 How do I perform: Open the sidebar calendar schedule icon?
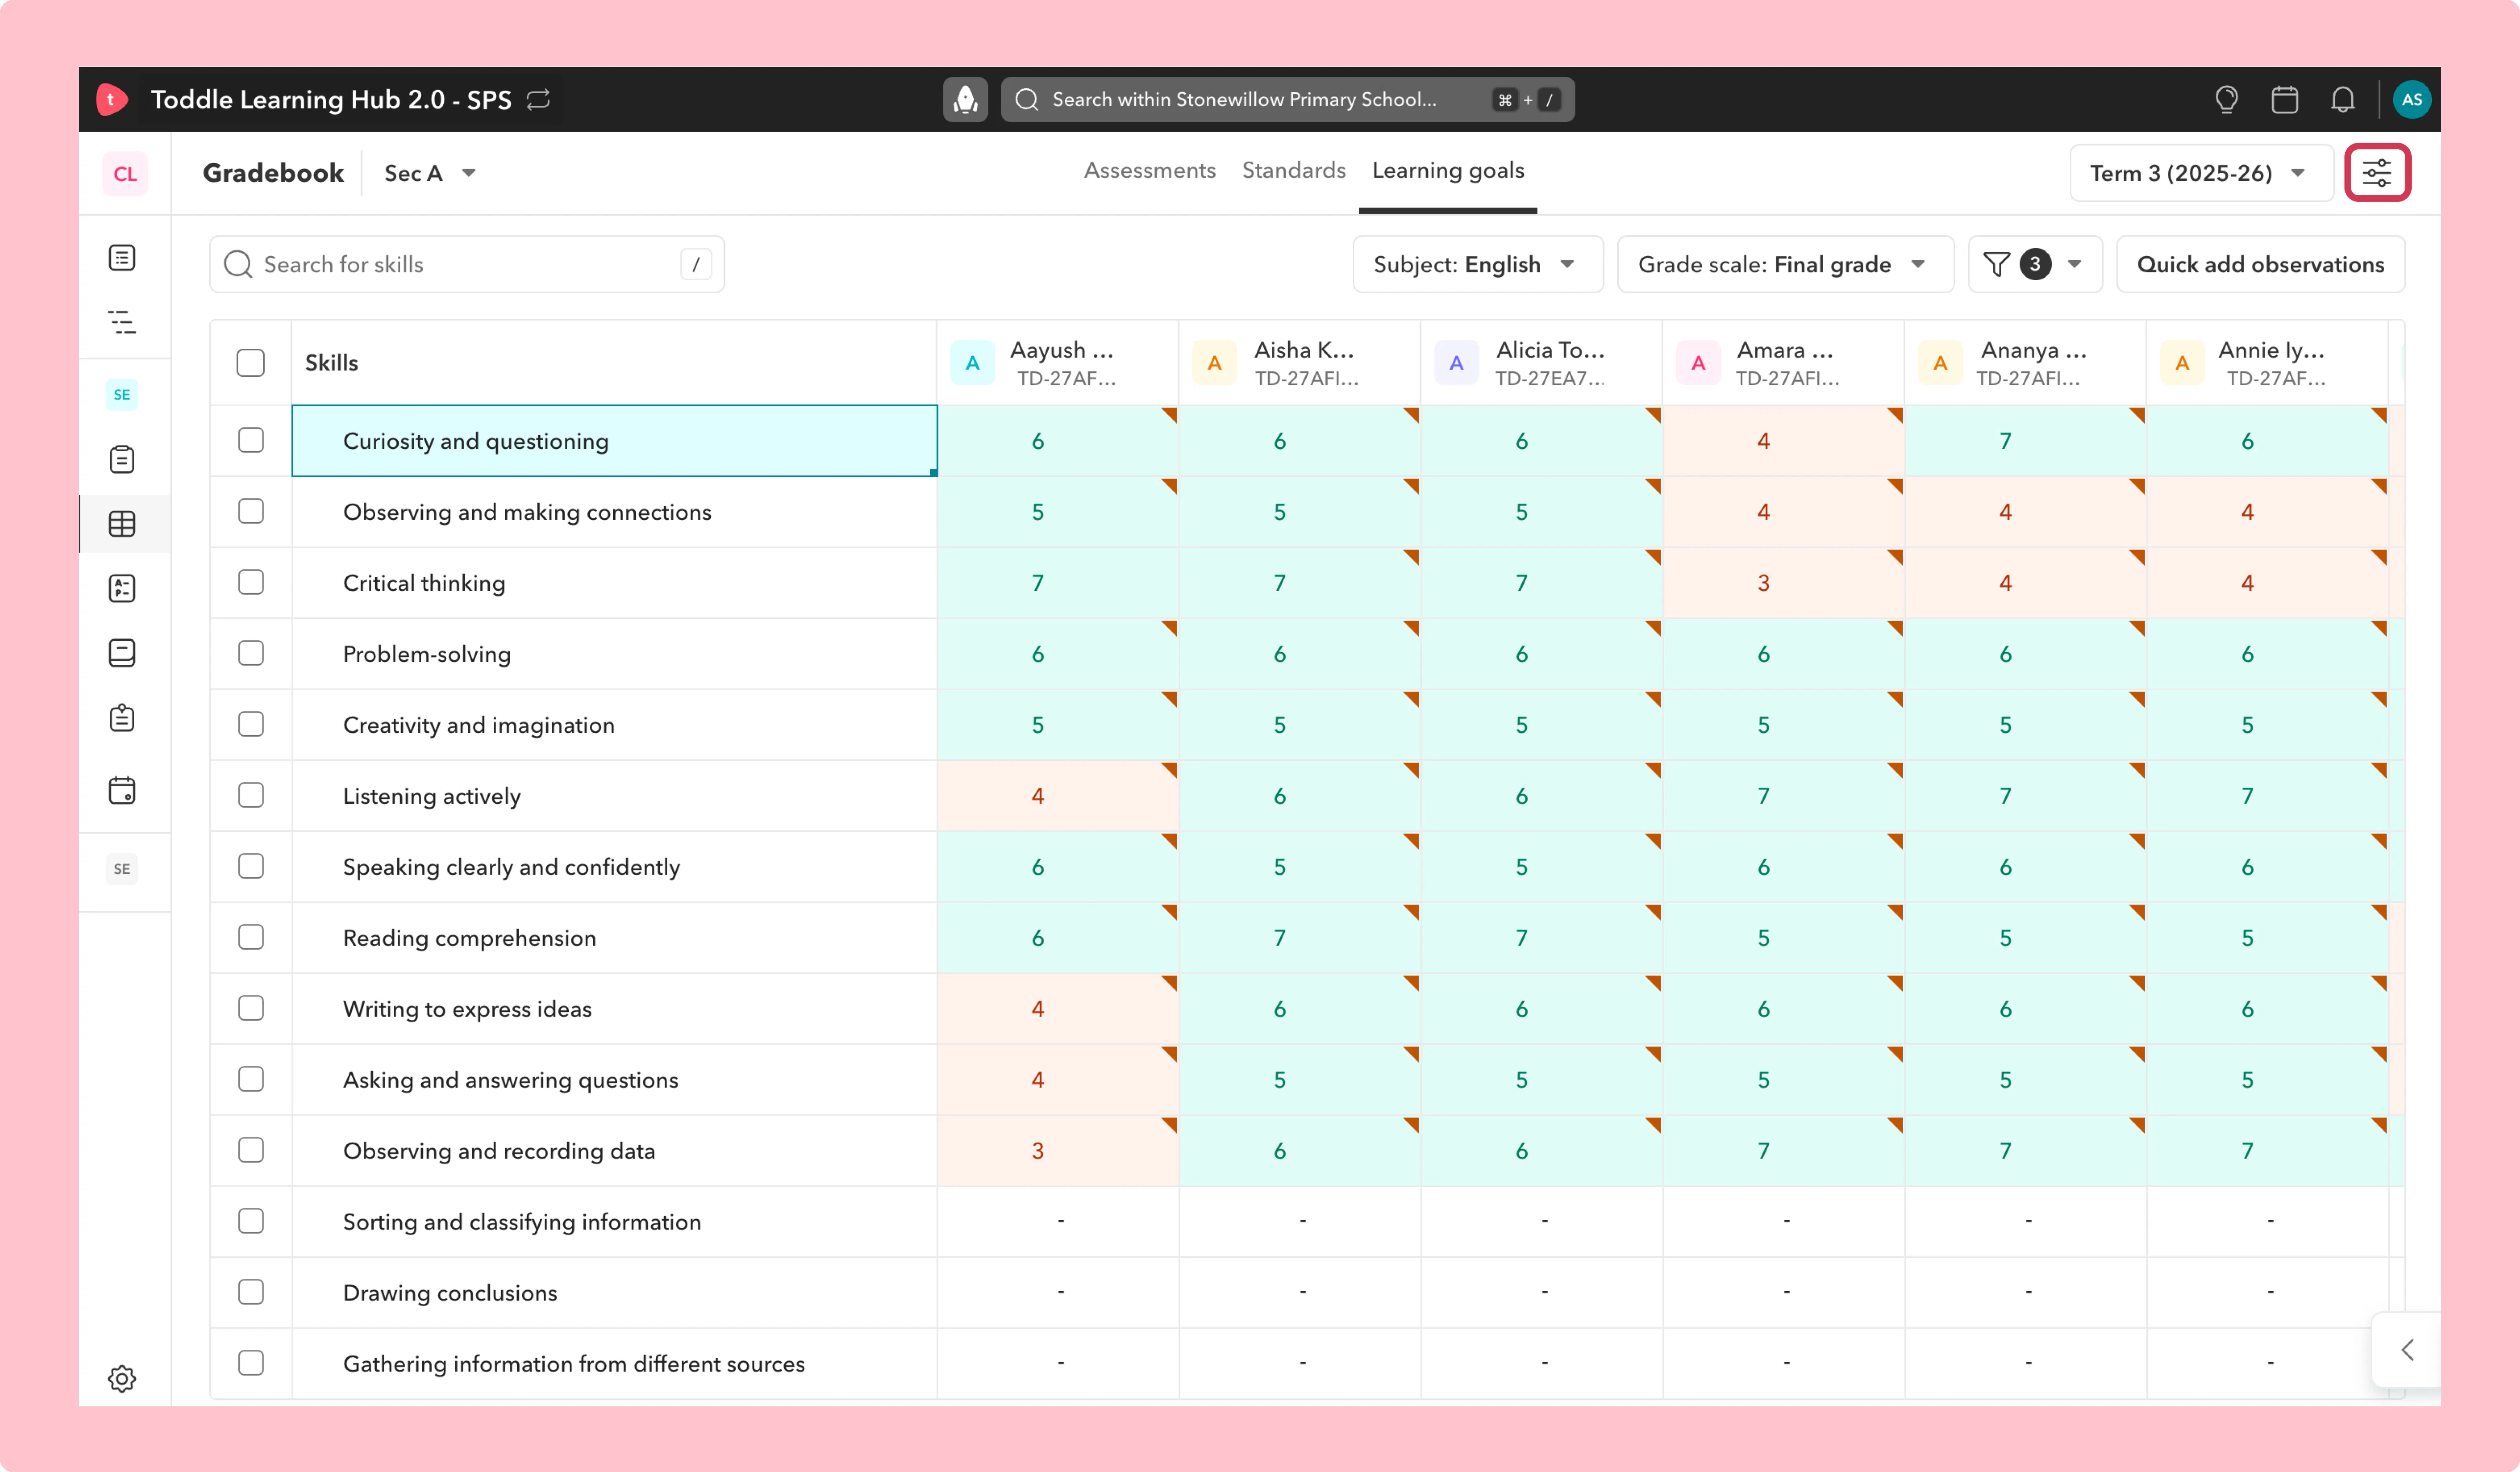pyautogui.click(x=122, y=790)
